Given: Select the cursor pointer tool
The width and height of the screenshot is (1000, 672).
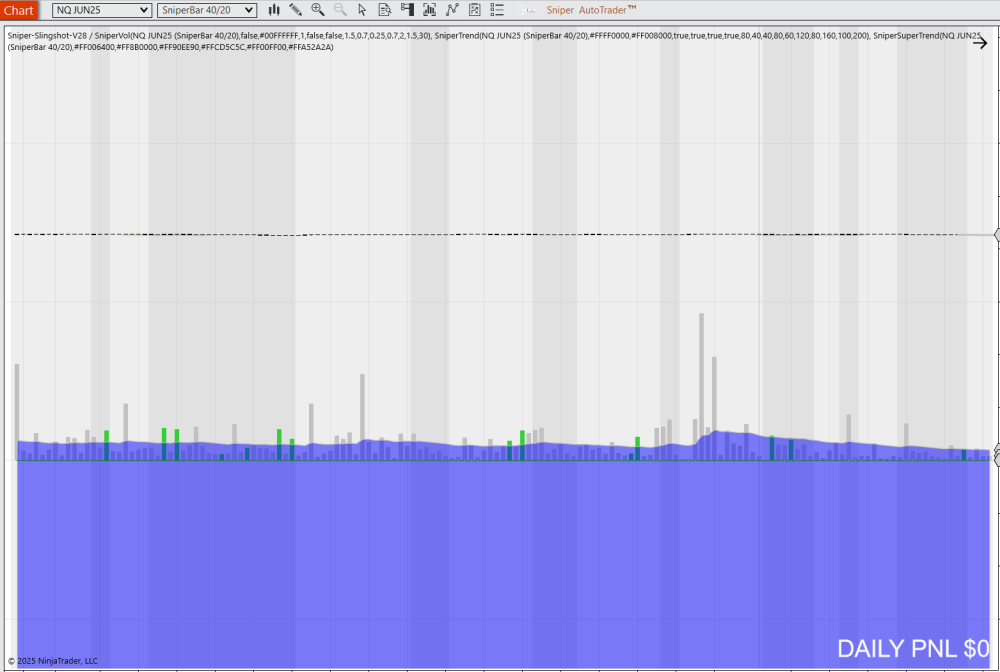Looking at the screenshot, I should (362, 10).
